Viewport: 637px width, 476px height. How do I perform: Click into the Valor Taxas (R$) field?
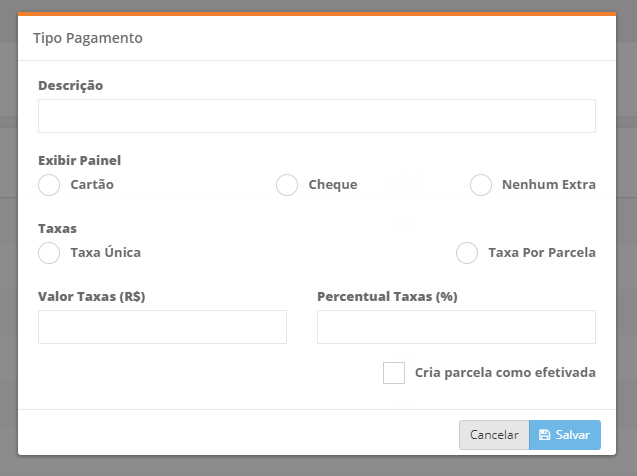(x=162, y=327)
